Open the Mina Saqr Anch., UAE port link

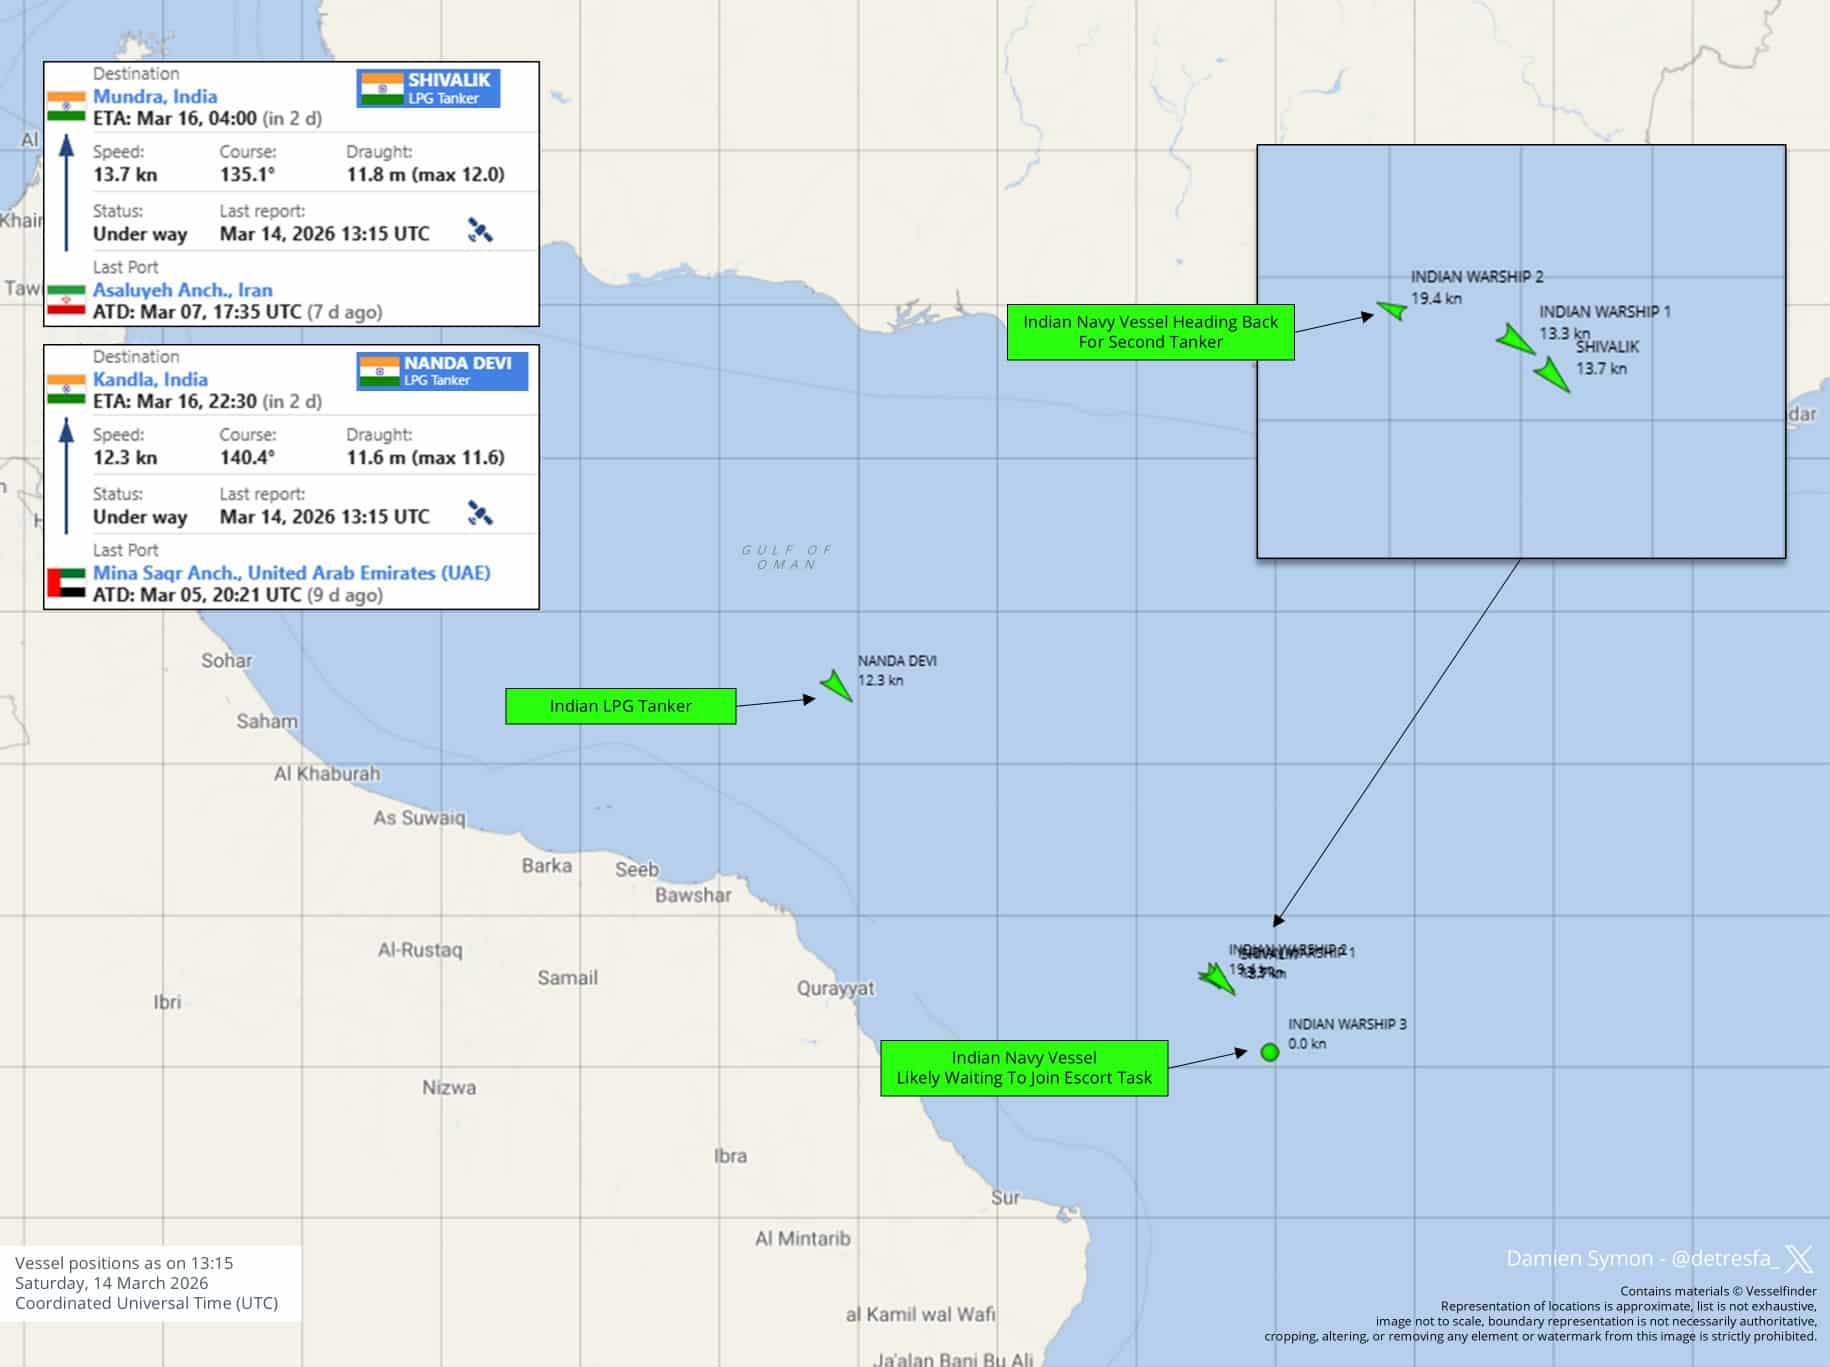tap(291, 573)
